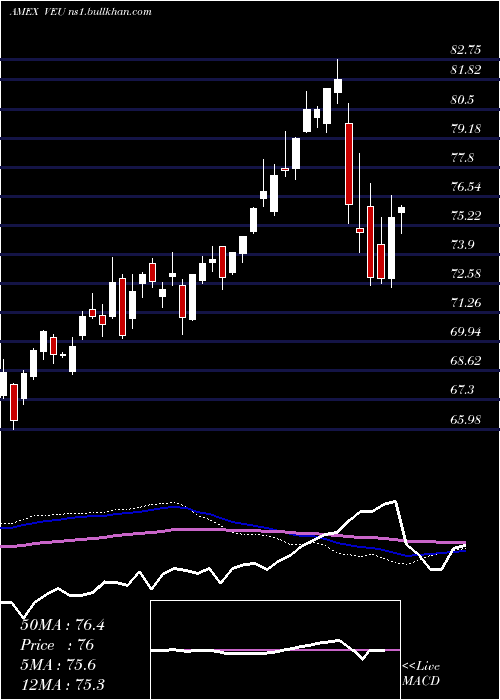Click the 69.94 price level label
Image resolution: width=500 pixels, height=700 pixels.
click(466, 332)
